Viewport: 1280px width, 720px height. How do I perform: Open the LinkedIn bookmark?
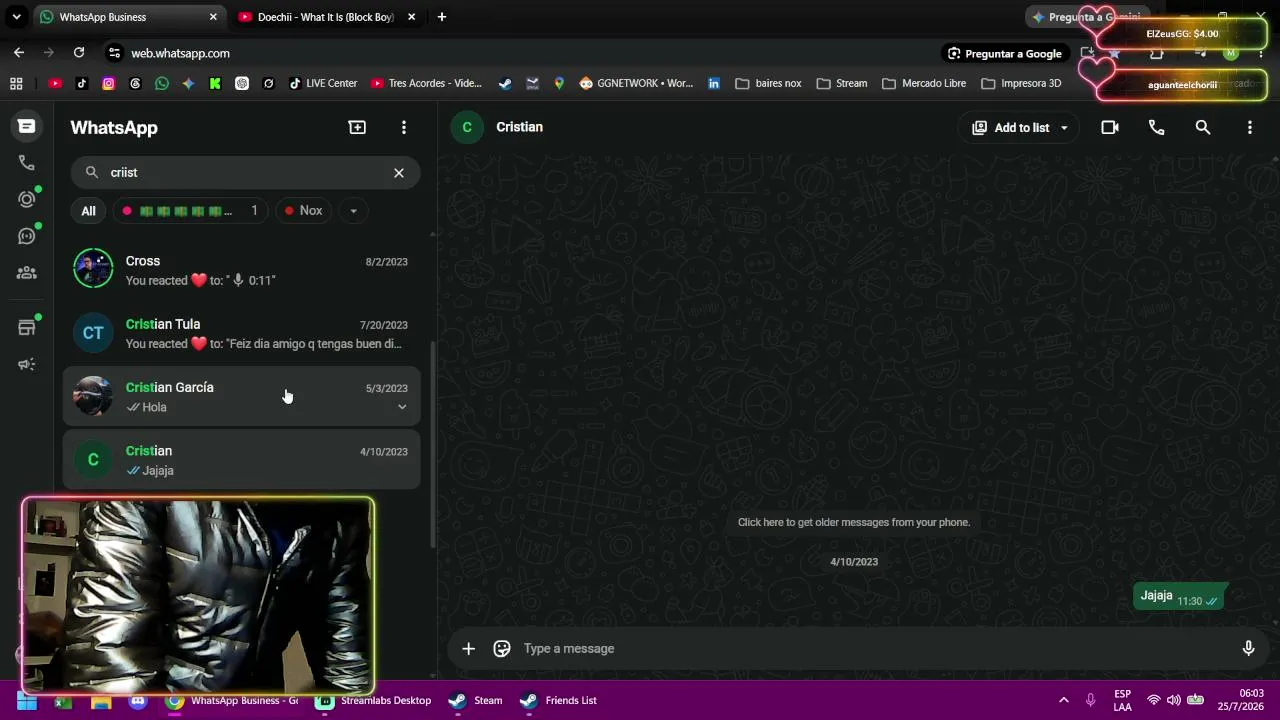714,84
